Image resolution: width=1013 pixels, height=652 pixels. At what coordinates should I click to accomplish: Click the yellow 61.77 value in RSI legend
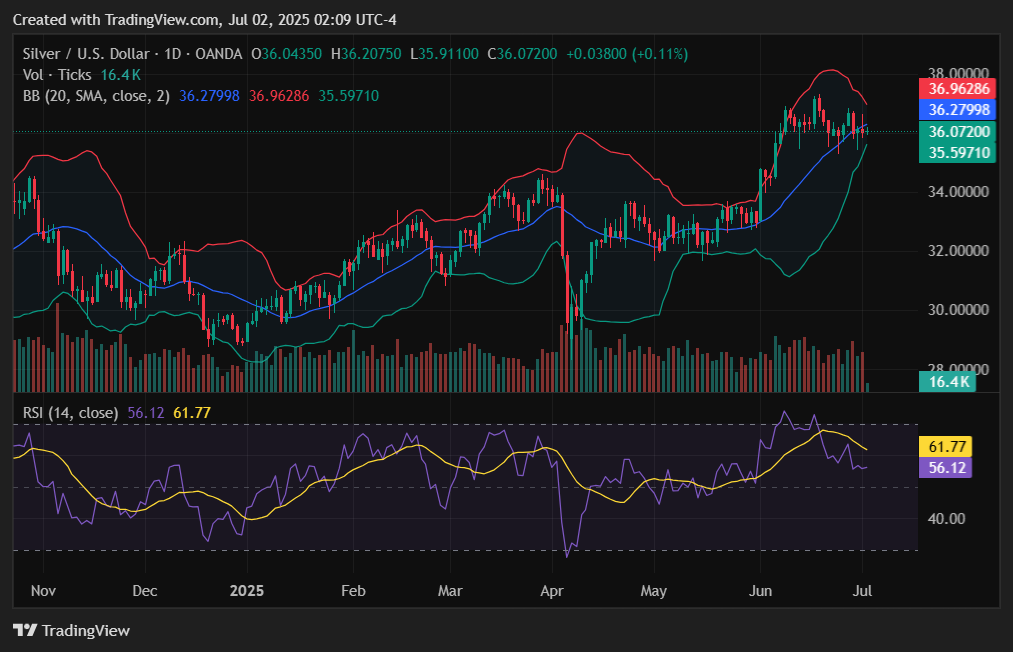[192, 413]
